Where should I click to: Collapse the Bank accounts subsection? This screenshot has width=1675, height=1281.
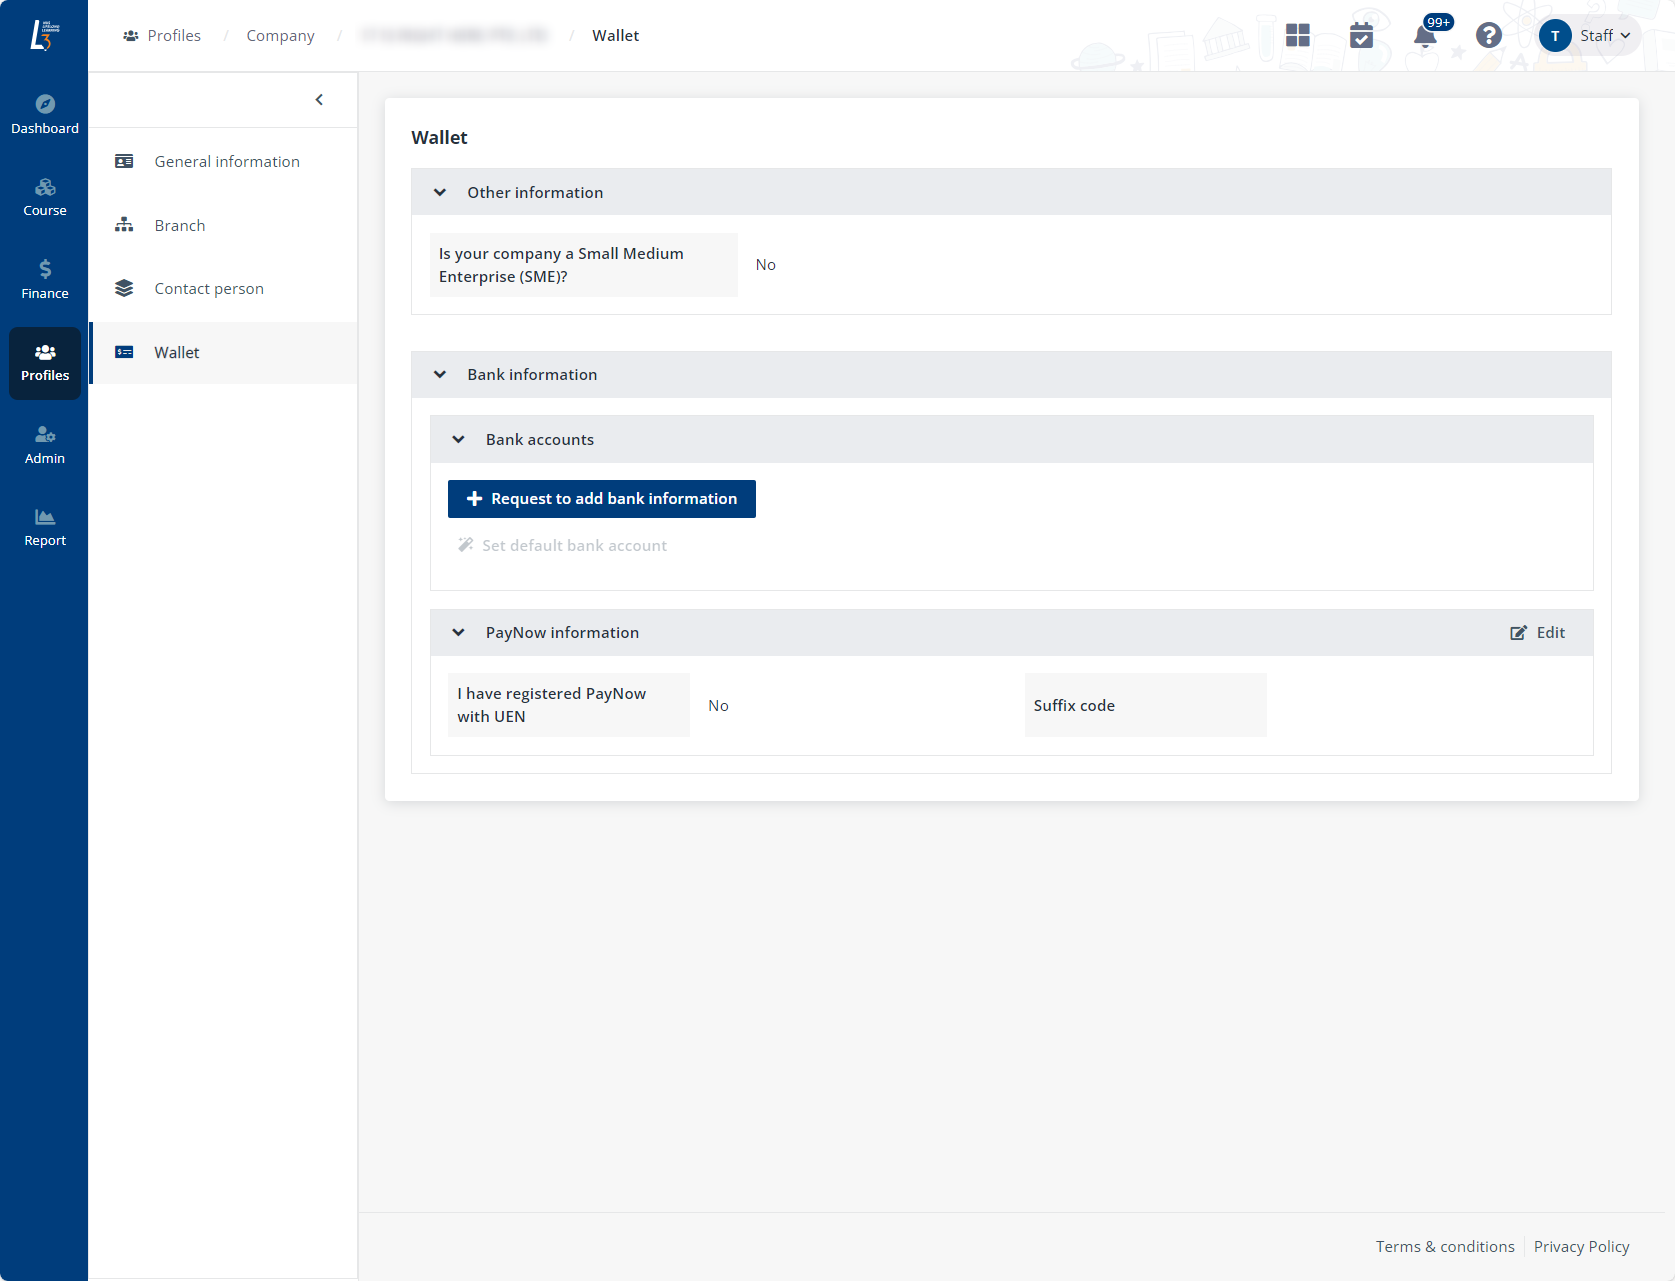coord(459,440)
